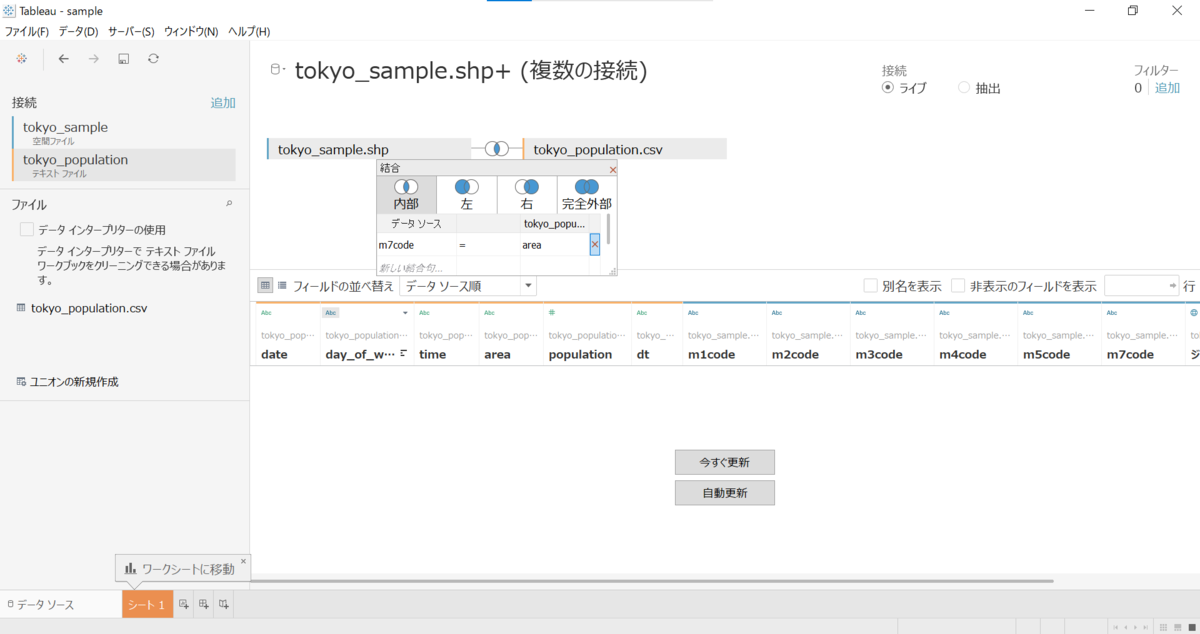Open the データ(D) menu
The width and height of the screenshot is (1200, 634).
tap(78, 32)
